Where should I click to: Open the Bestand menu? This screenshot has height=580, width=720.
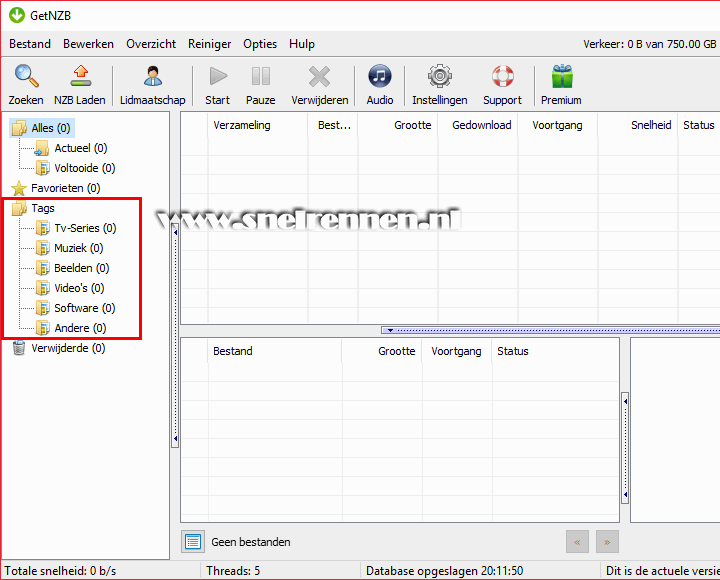(30, 44)
